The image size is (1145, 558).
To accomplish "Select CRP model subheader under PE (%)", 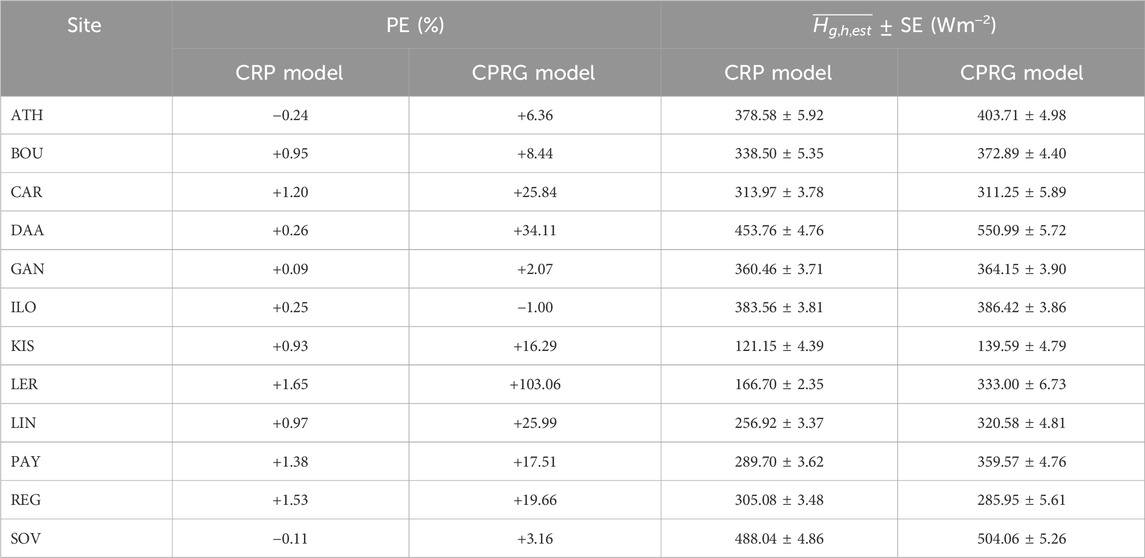I will tap(290, 73).
